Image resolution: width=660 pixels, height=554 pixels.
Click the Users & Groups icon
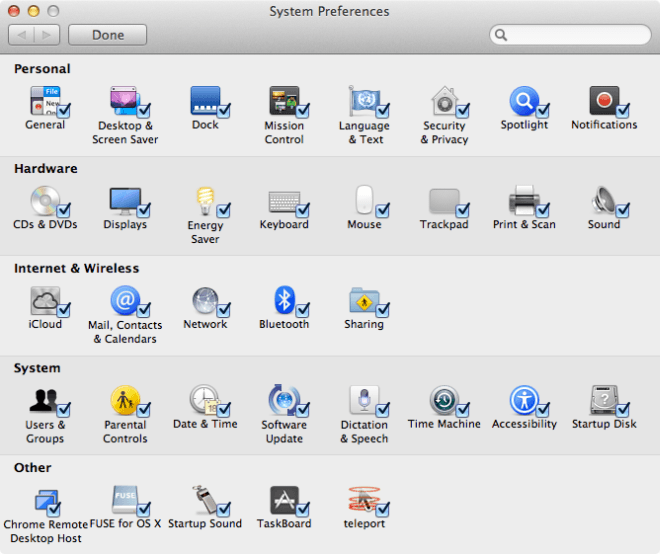coord(44,400)
